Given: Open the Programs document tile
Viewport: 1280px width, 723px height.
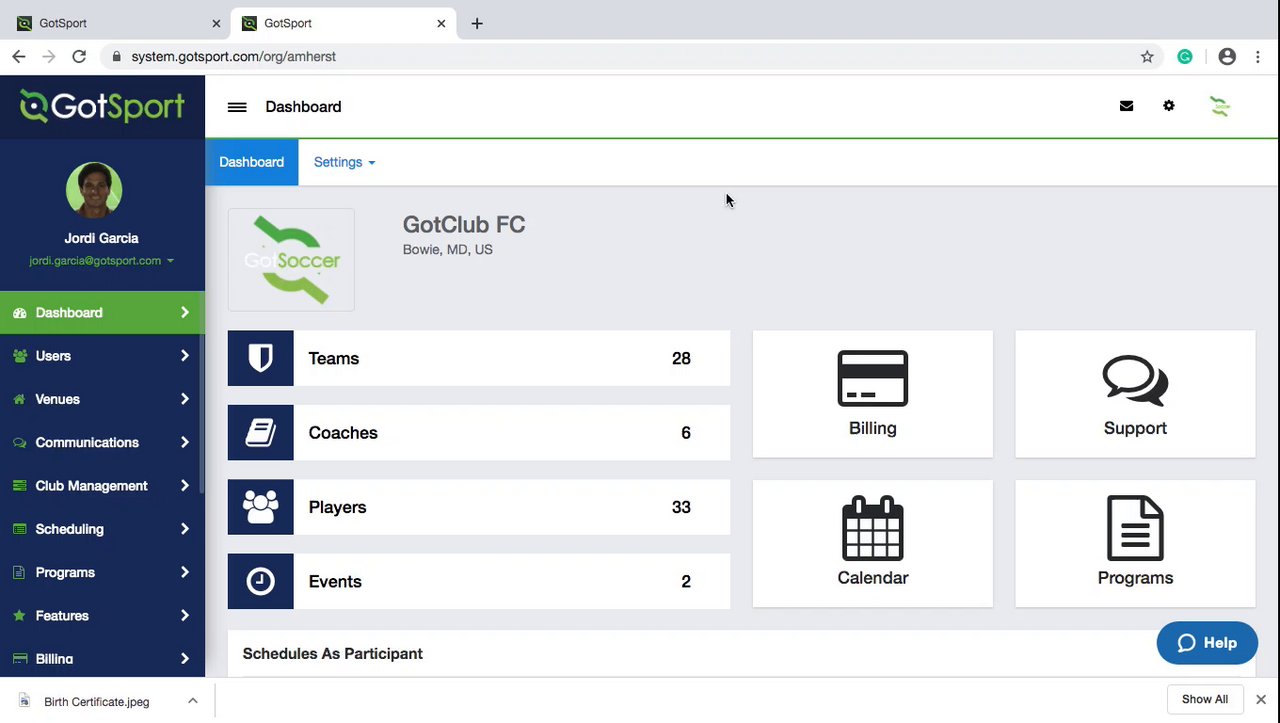Looking at the screenshot, I should (x=1135, y=543).
